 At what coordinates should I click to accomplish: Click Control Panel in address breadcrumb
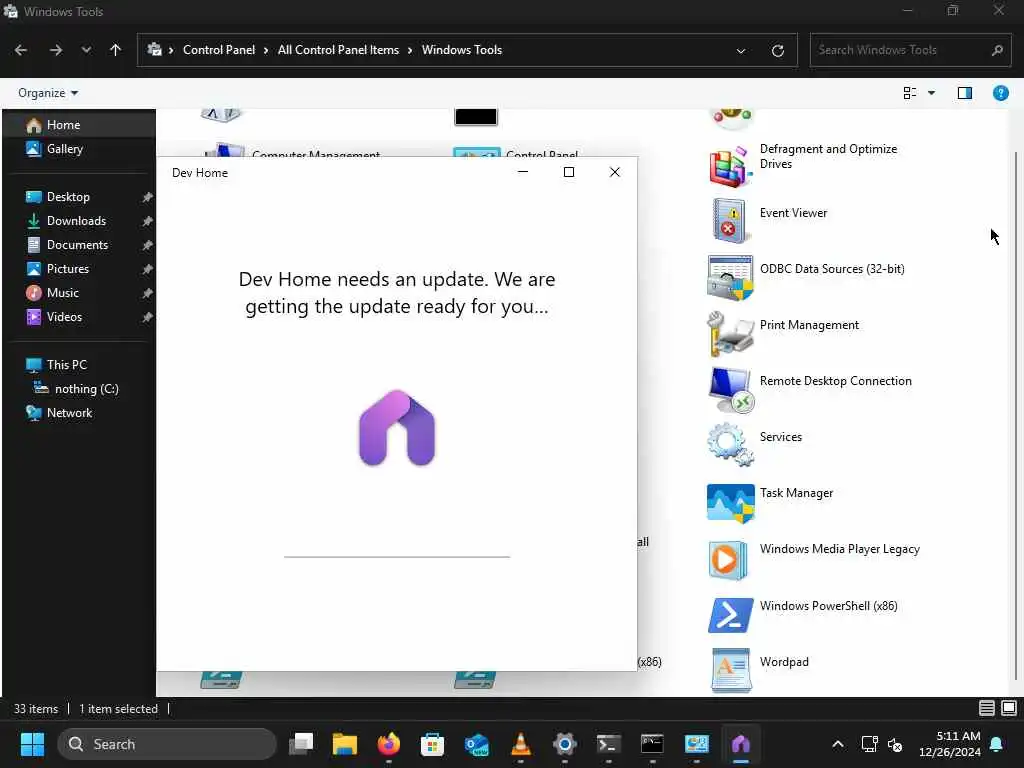pyautogui.click(x=219, y=50)
